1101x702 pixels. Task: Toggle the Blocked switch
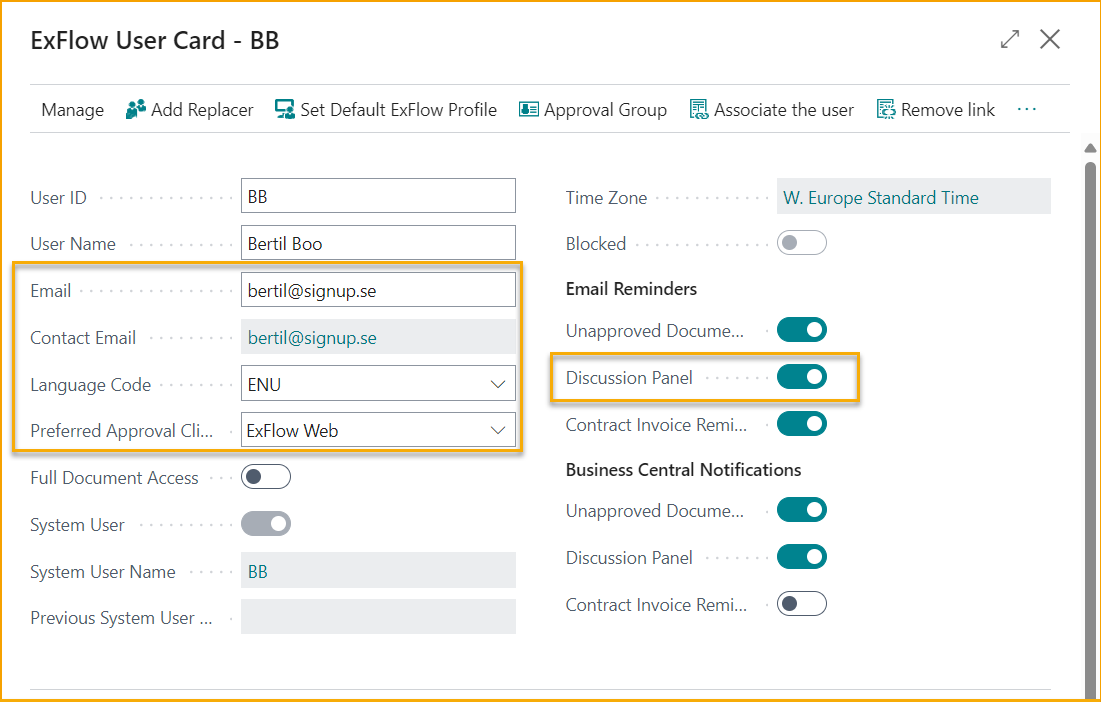(x=802, y=243)
